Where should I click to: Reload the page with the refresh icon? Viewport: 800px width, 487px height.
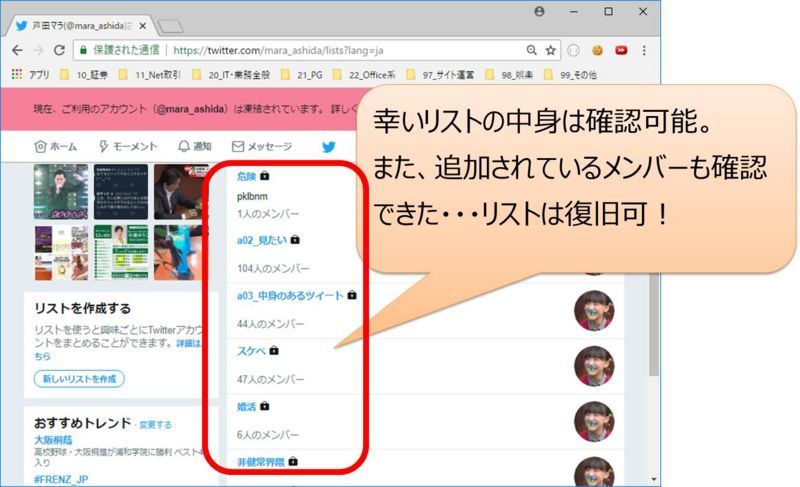pos(59,50)
